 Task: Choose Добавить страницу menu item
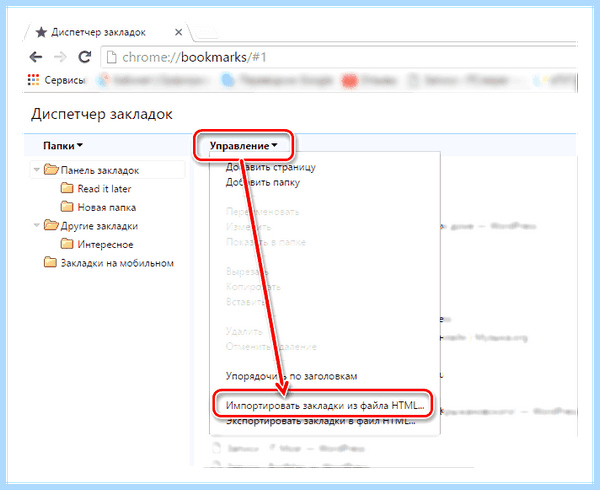(271, 167)
